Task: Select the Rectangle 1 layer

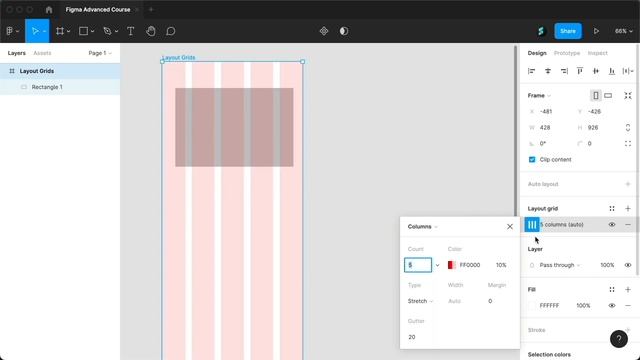Action: click(x=60, y=87)
